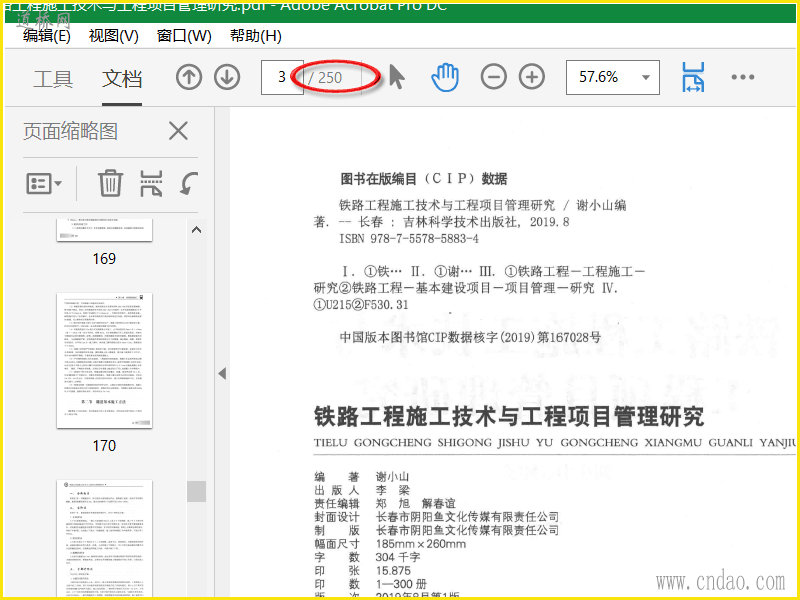This screenshot has width=800, height=600.
Task: Close the page thumbnails panel
Action: (178, 131)
